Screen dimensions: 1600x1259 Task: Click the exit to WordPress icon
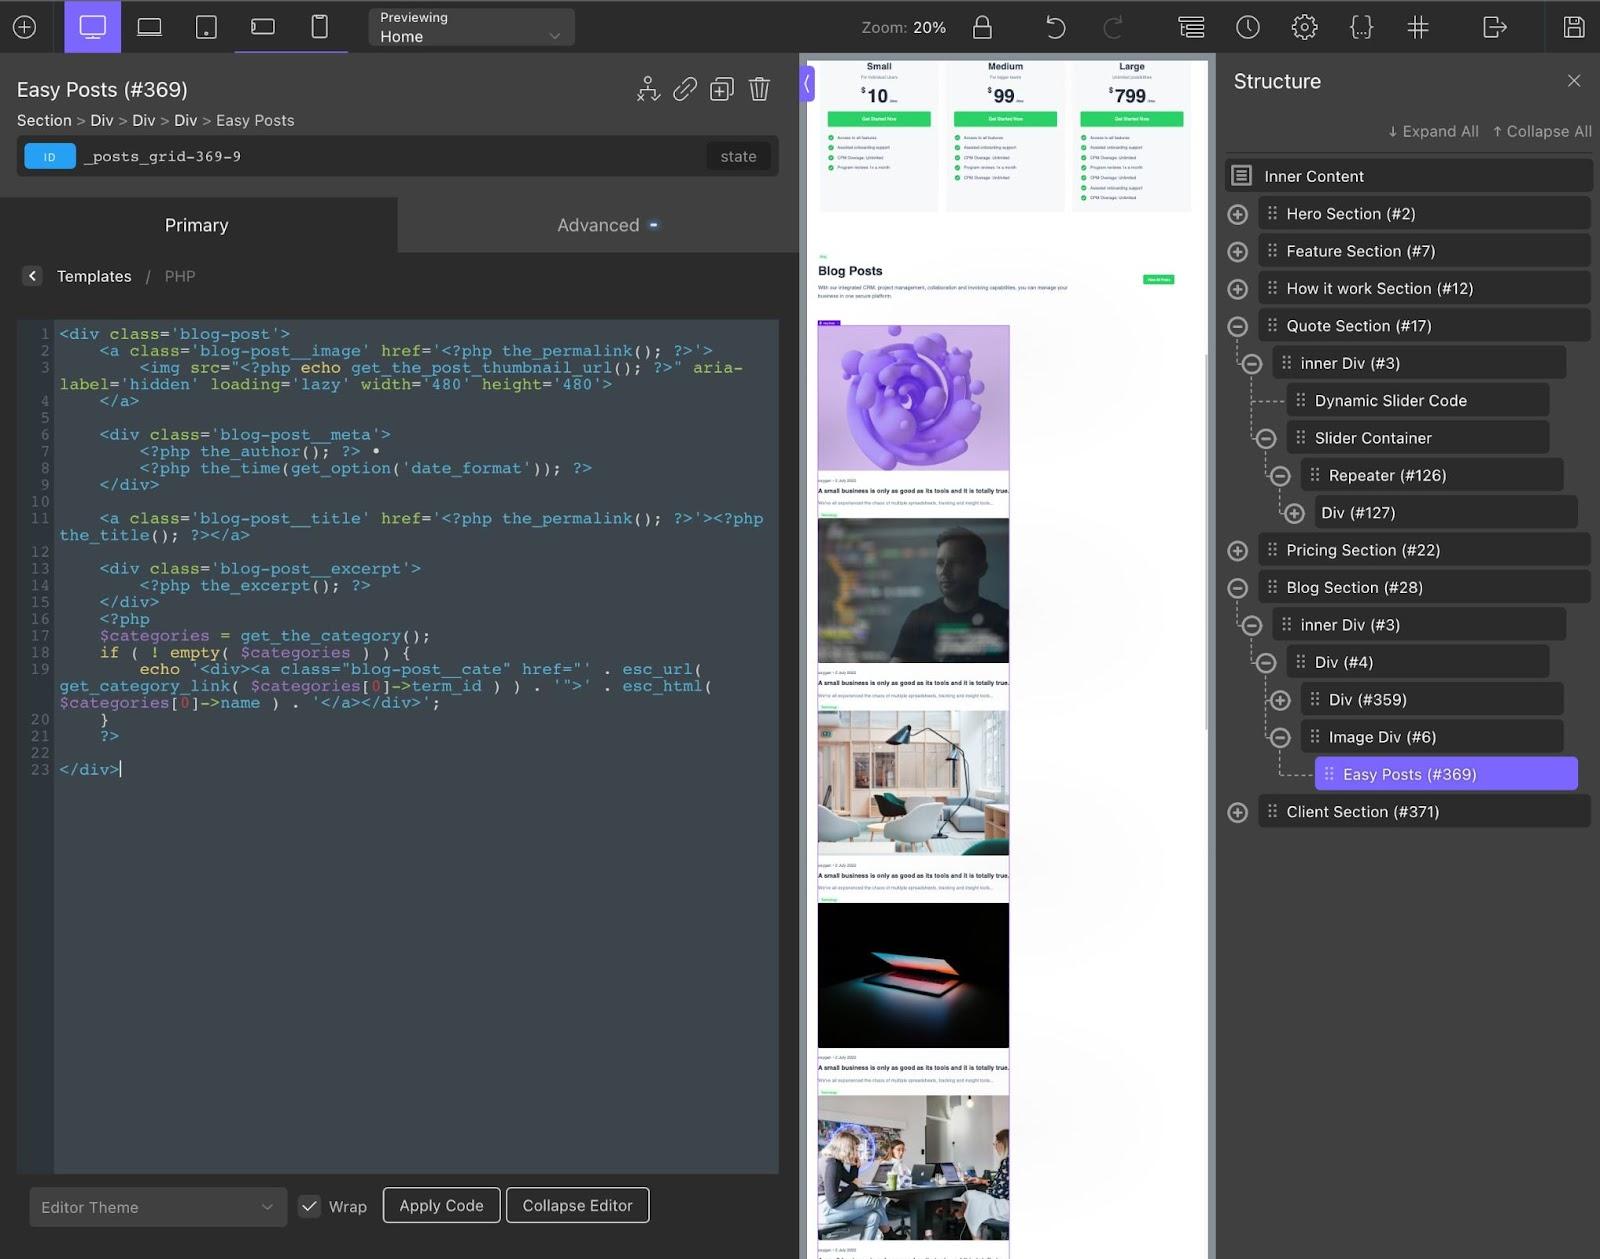[1494, 27]
